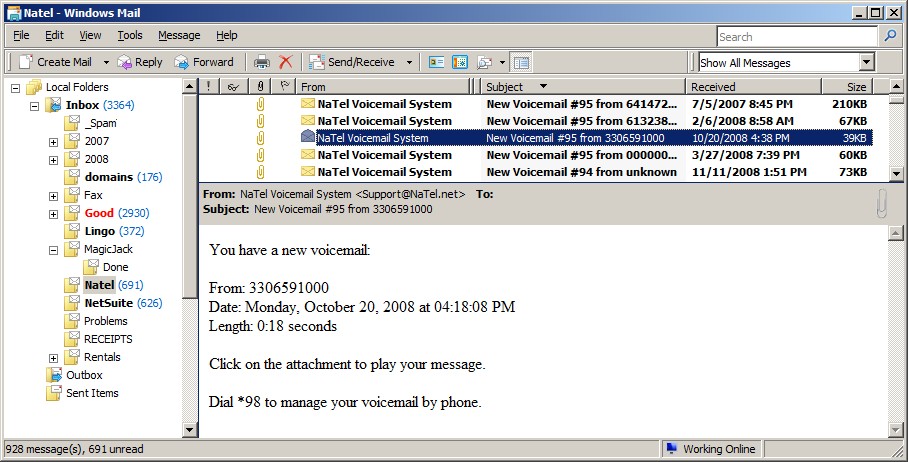The height and width of the screenshot is (462, 908).
Task: Click the folder pane scroll down arrow
Action: coord(189,430)
